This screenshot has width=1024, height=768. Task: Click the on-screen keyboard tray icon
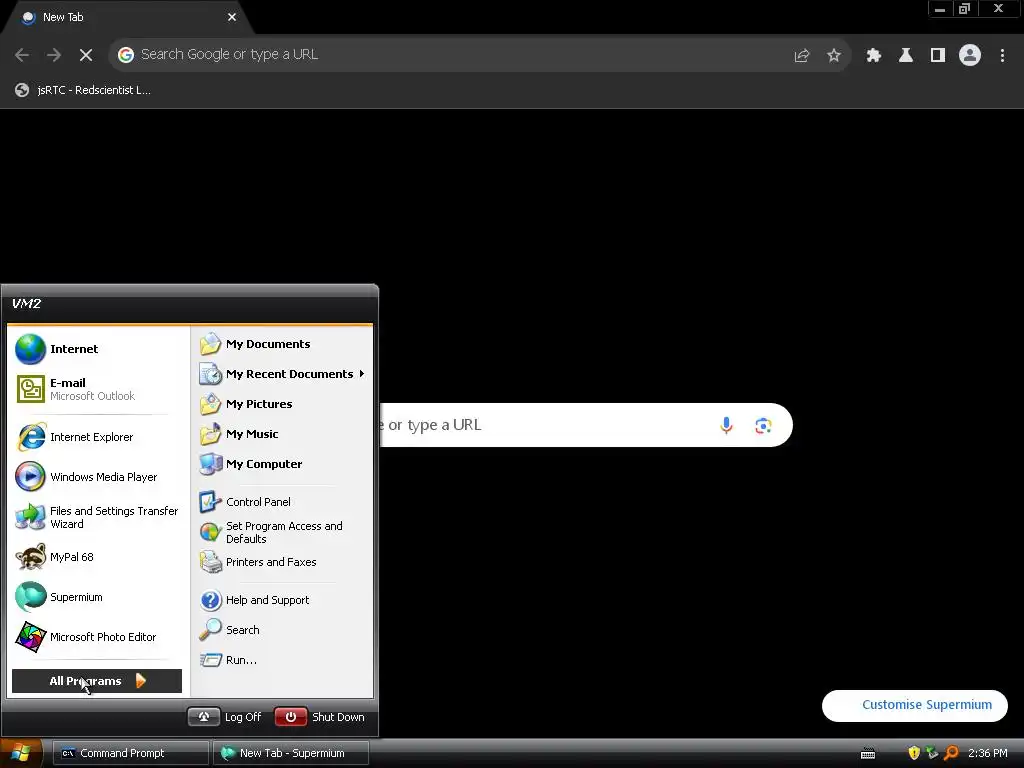868,754
